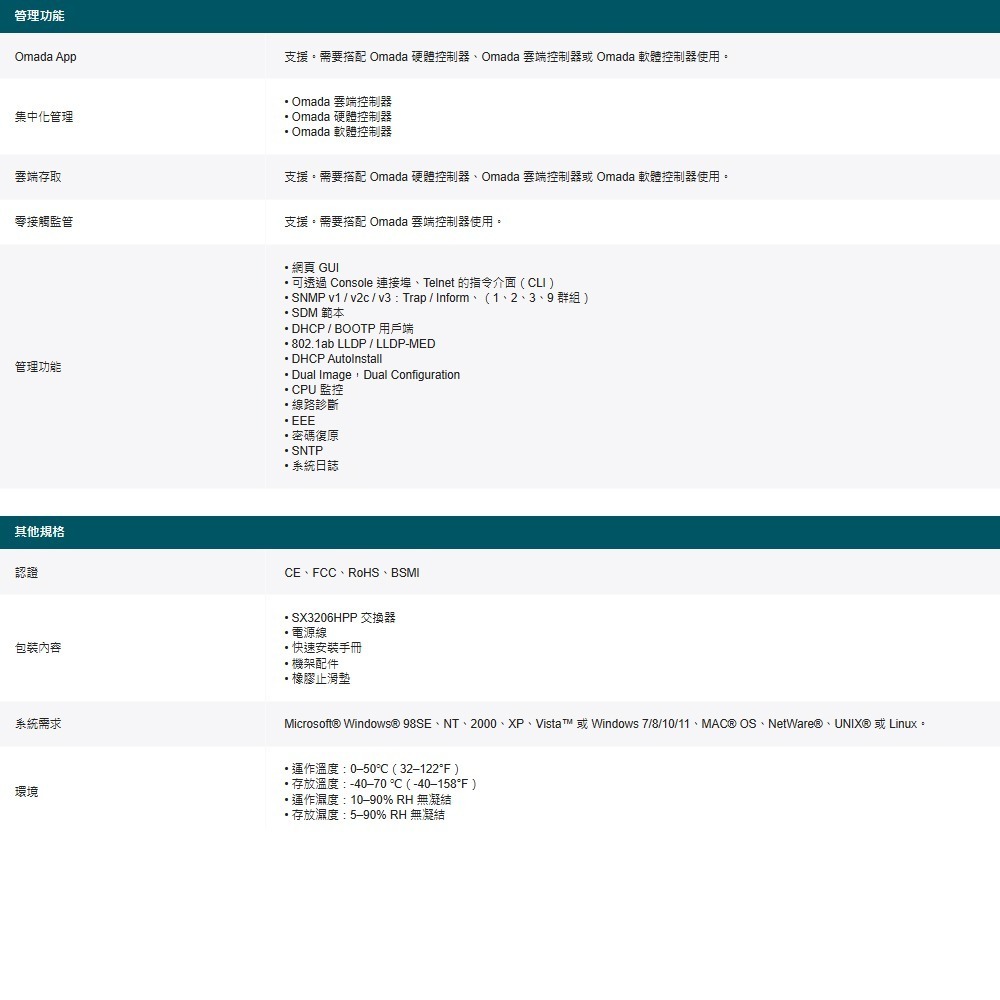This screenshot has width=1000, height=1000.
Task: Click the 零接觸監管 row label
Action: [43, 222]
